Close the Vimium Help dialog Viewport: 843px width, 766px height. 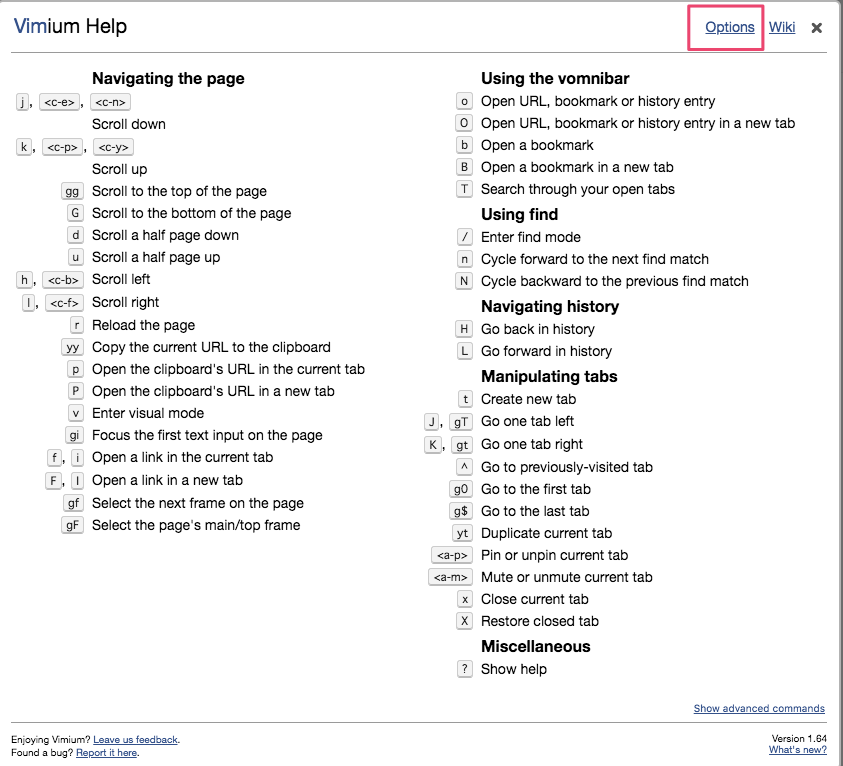coord(817,28)
